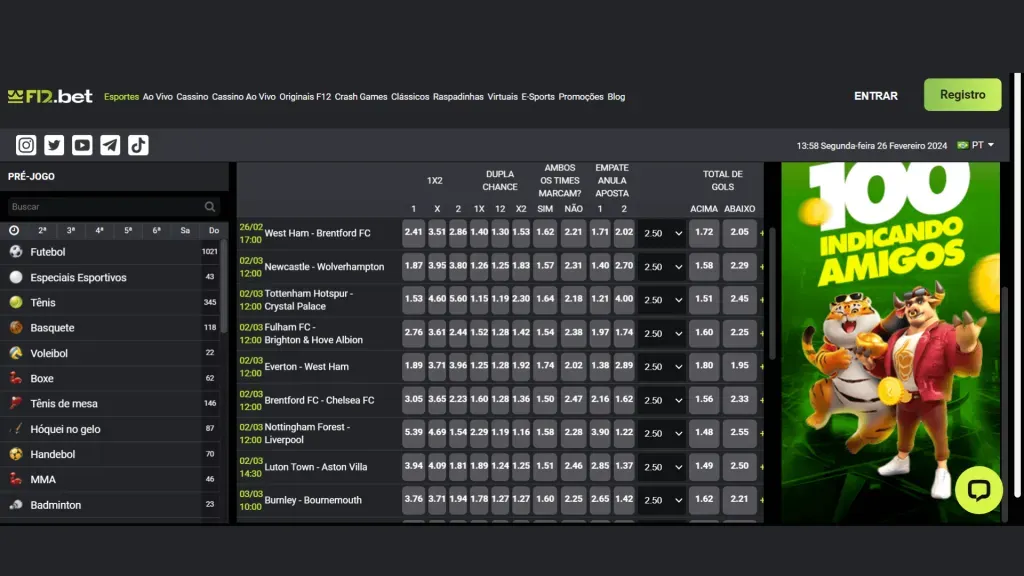Select odds 2.41 for West Ham win
This screenshot has height=576, width=1024.
(x=413, y=232)
